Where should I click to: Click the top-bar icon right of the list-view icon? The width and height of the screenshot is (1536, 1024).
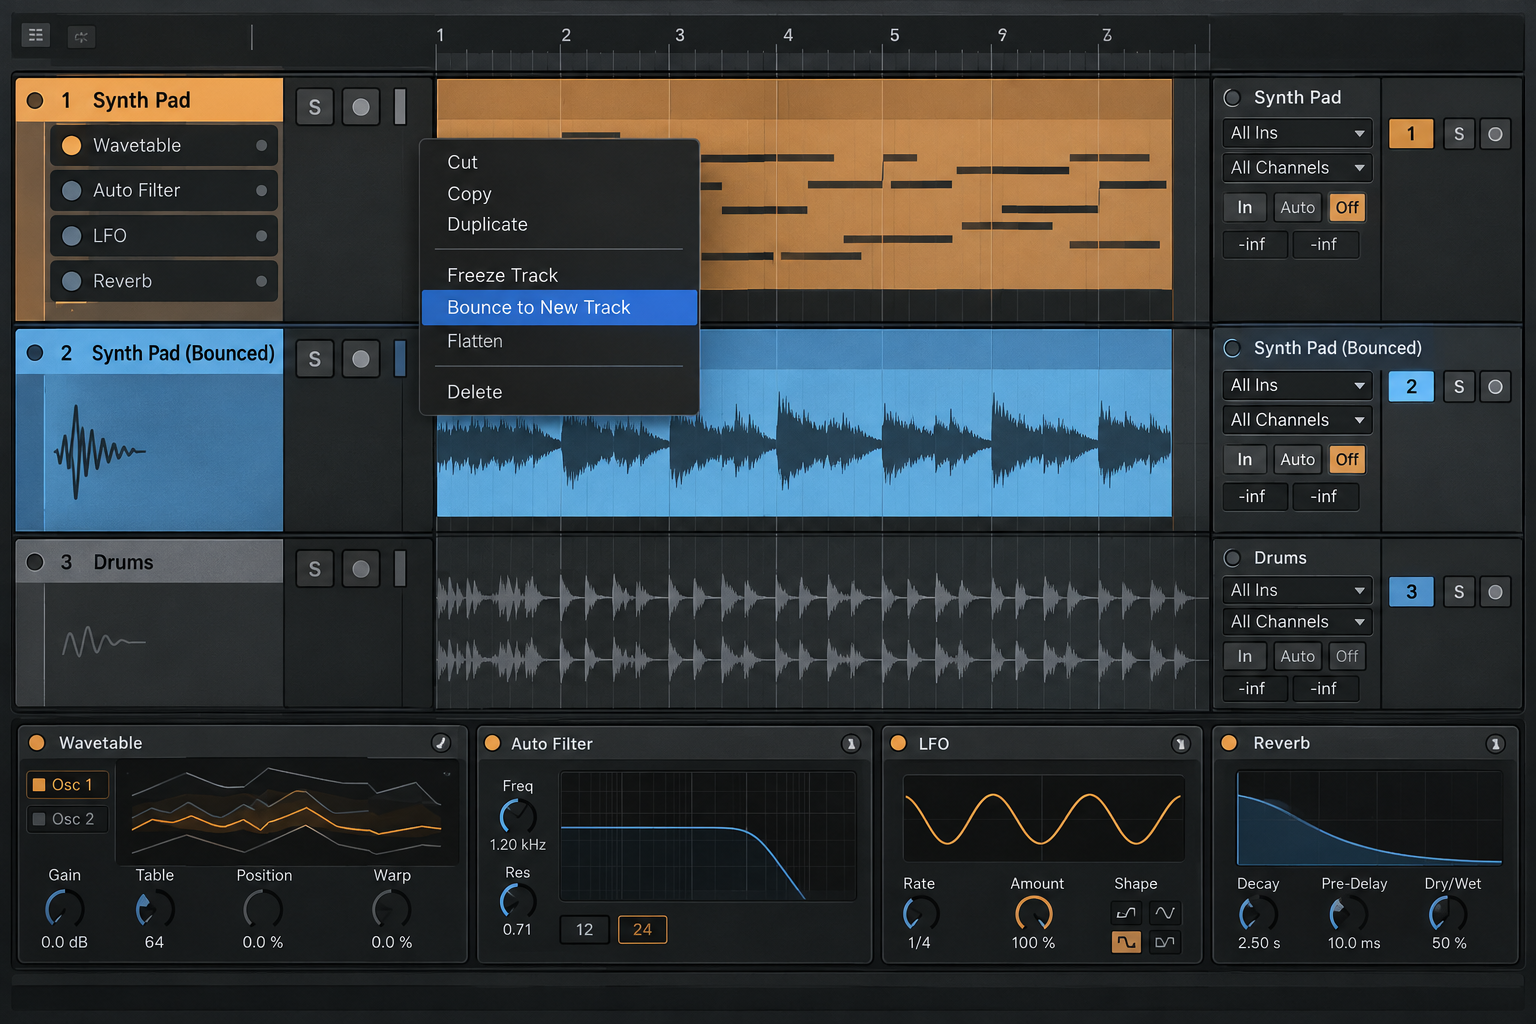(x=81, y=37)
